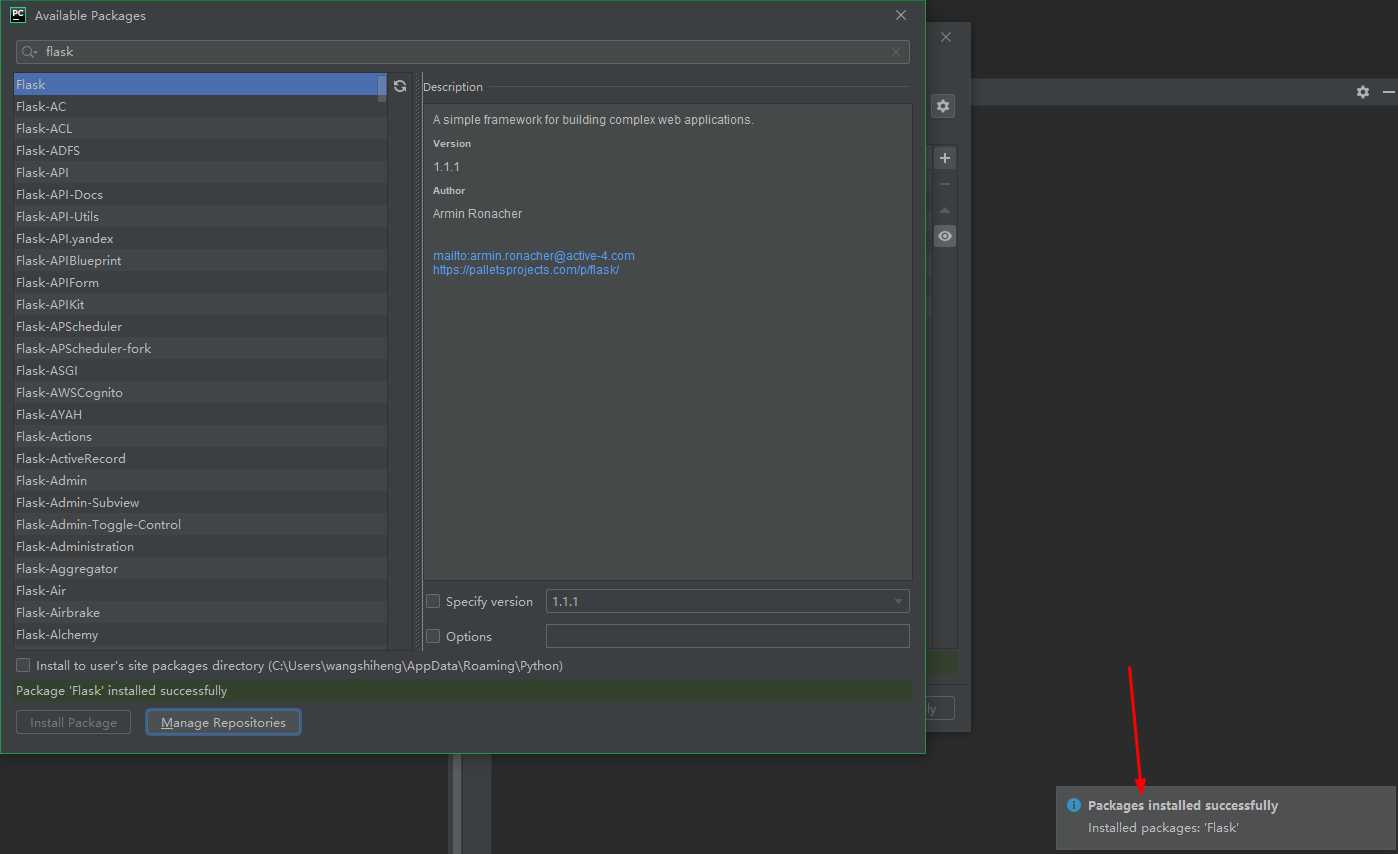This screenshot has height=854, width=1398.
Task: Select Flask-Administration package
Action: point(200,547)
